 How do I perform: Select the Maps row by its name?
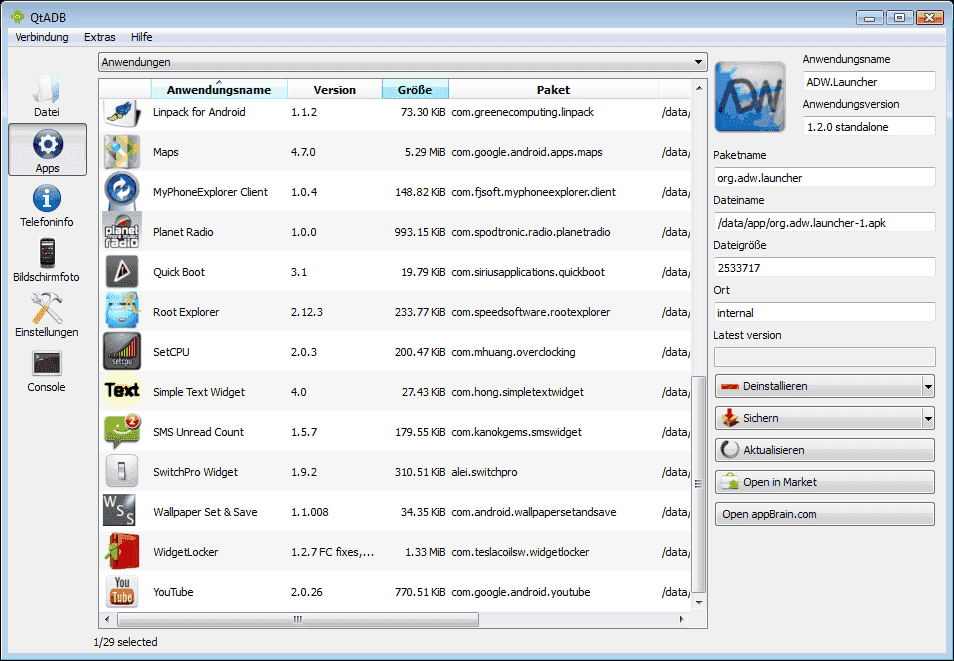(x=165, y=152)
